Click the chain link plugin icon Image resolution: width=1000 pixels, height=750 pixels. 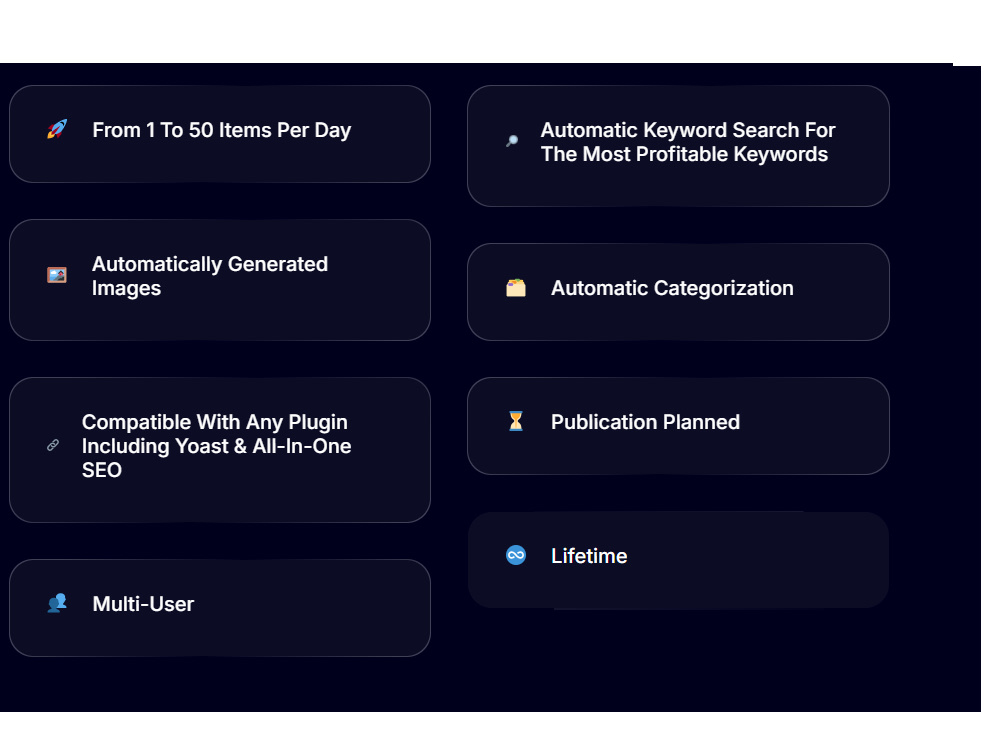[x=53, y=445]
